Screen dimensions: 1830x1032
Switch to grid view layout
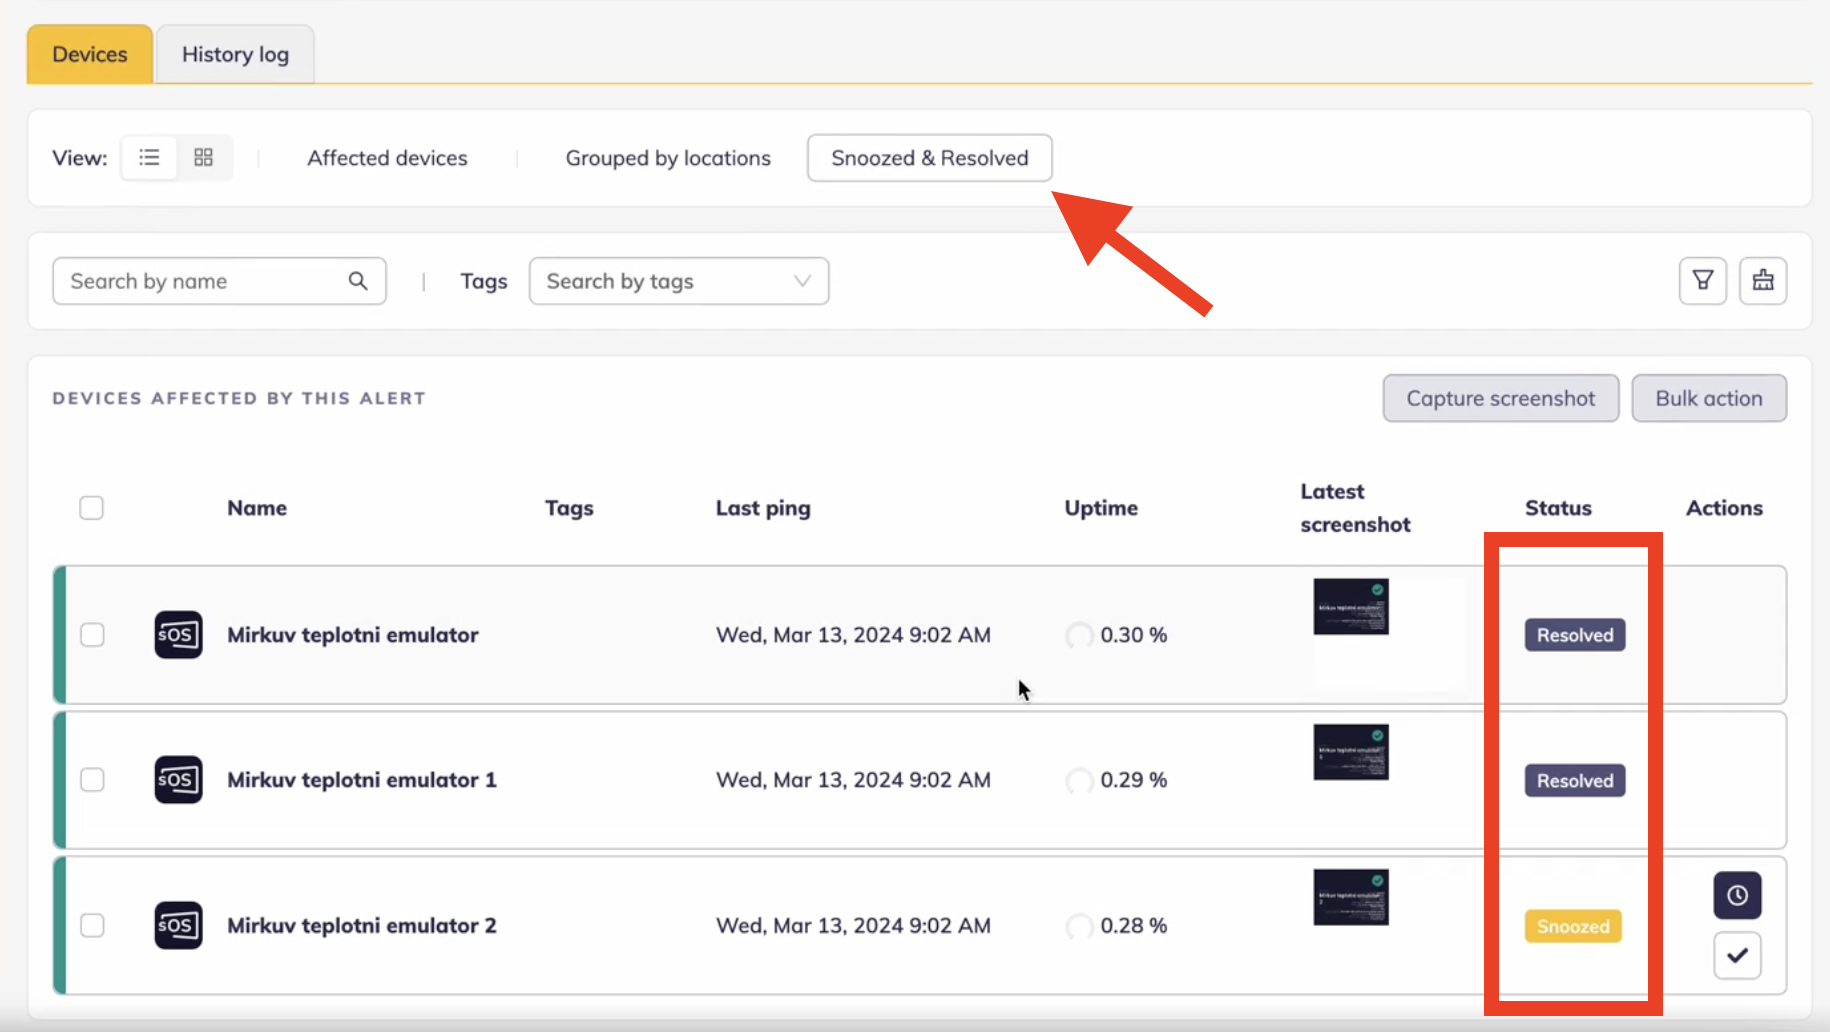(x=204, y=158)
